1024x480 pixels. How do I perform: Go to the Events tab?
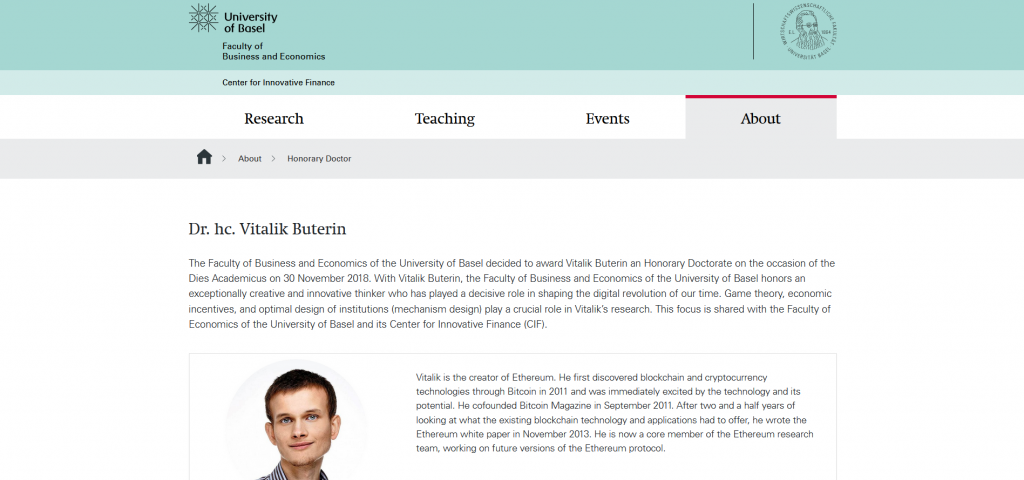(607, 118)
